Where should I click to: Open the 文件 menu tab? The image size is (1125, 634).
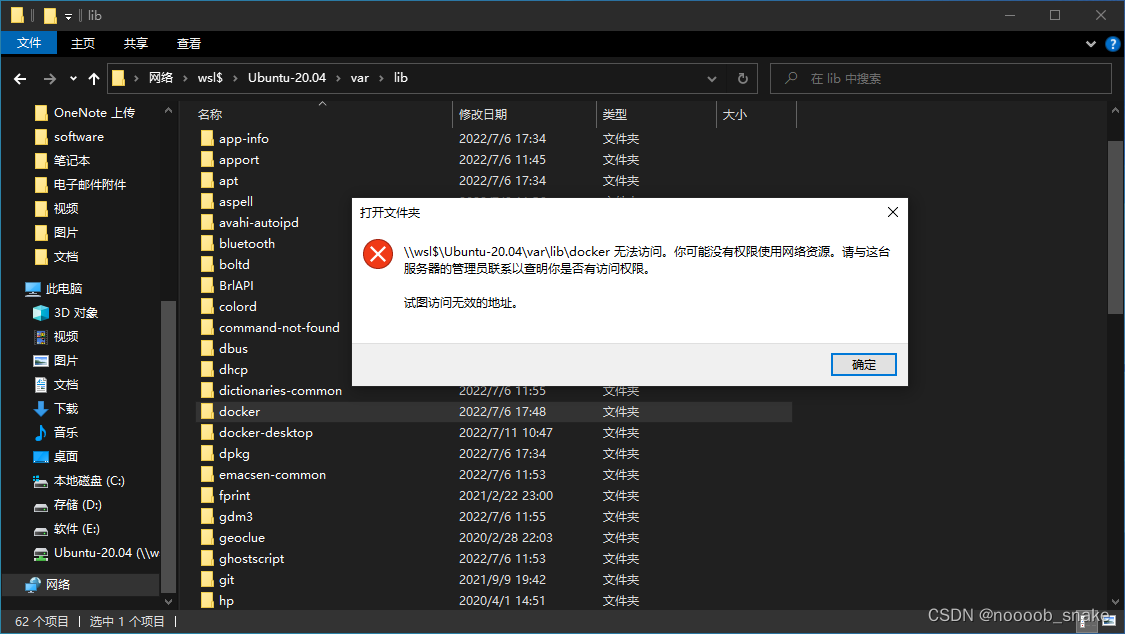coord(29,43)
